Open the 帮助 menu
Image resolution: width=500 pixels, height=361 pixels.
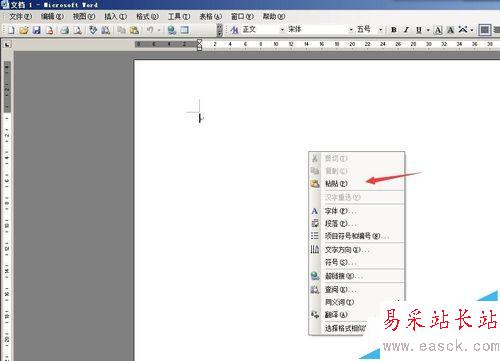pos(274,16)
